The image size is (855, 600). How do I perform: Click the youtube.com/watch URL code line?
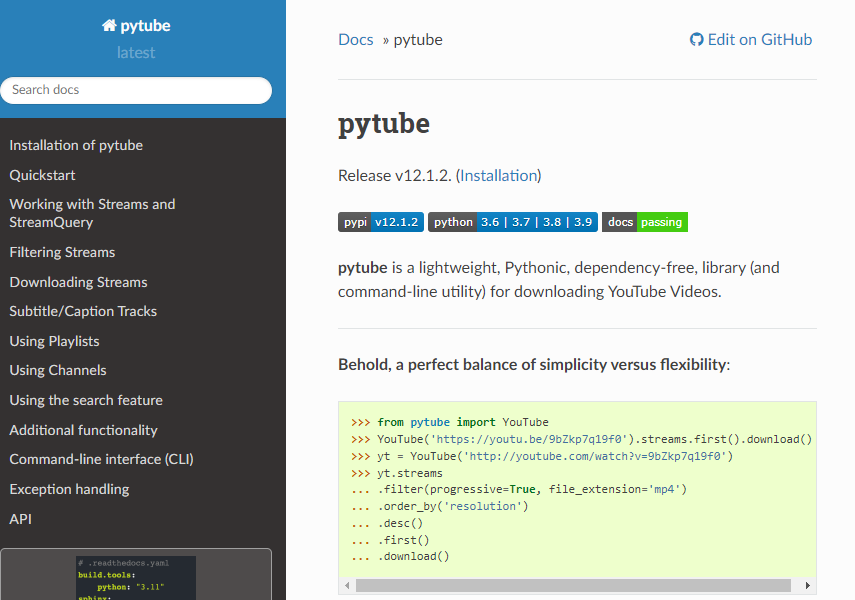tap(543, 456)
